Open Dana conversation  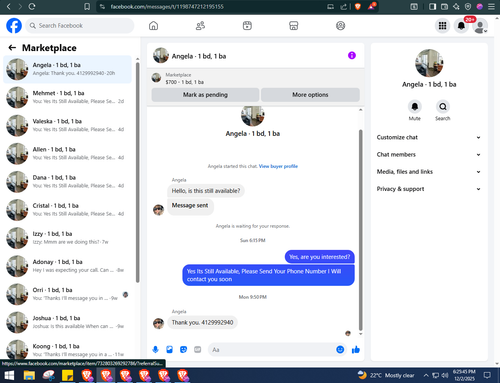pos(68,182)
